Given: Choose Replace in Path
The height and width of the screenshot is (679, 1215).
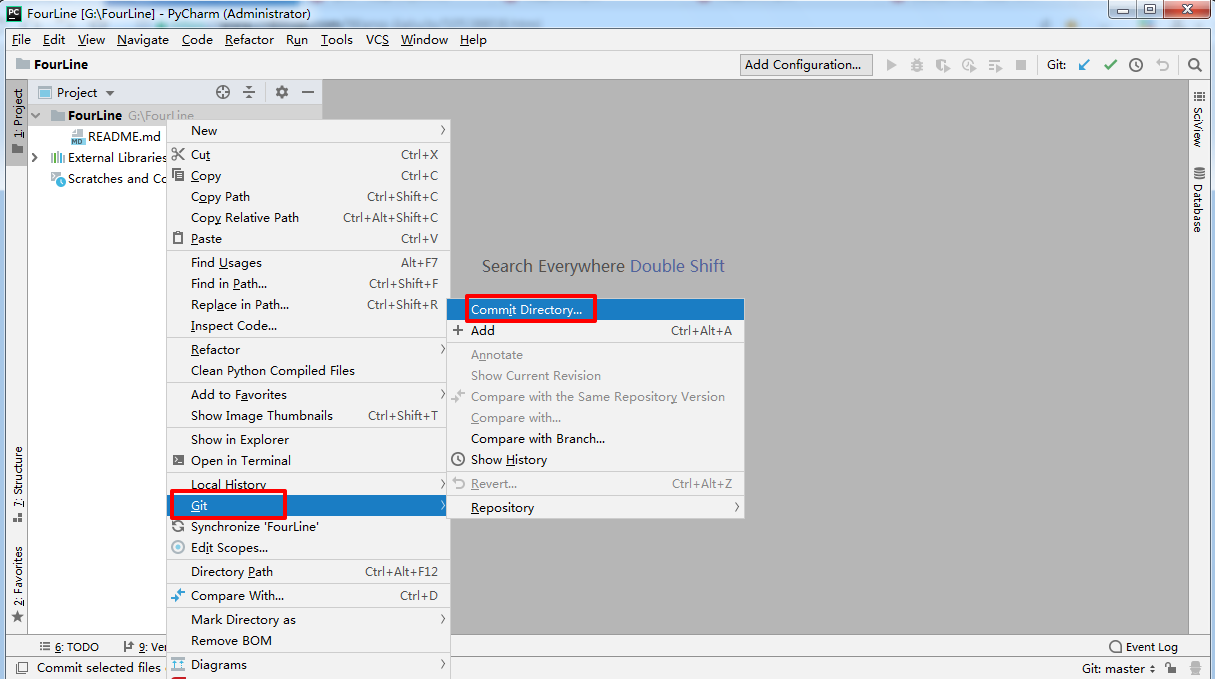Looking at the screenshot, I should (x=308, y=305).
